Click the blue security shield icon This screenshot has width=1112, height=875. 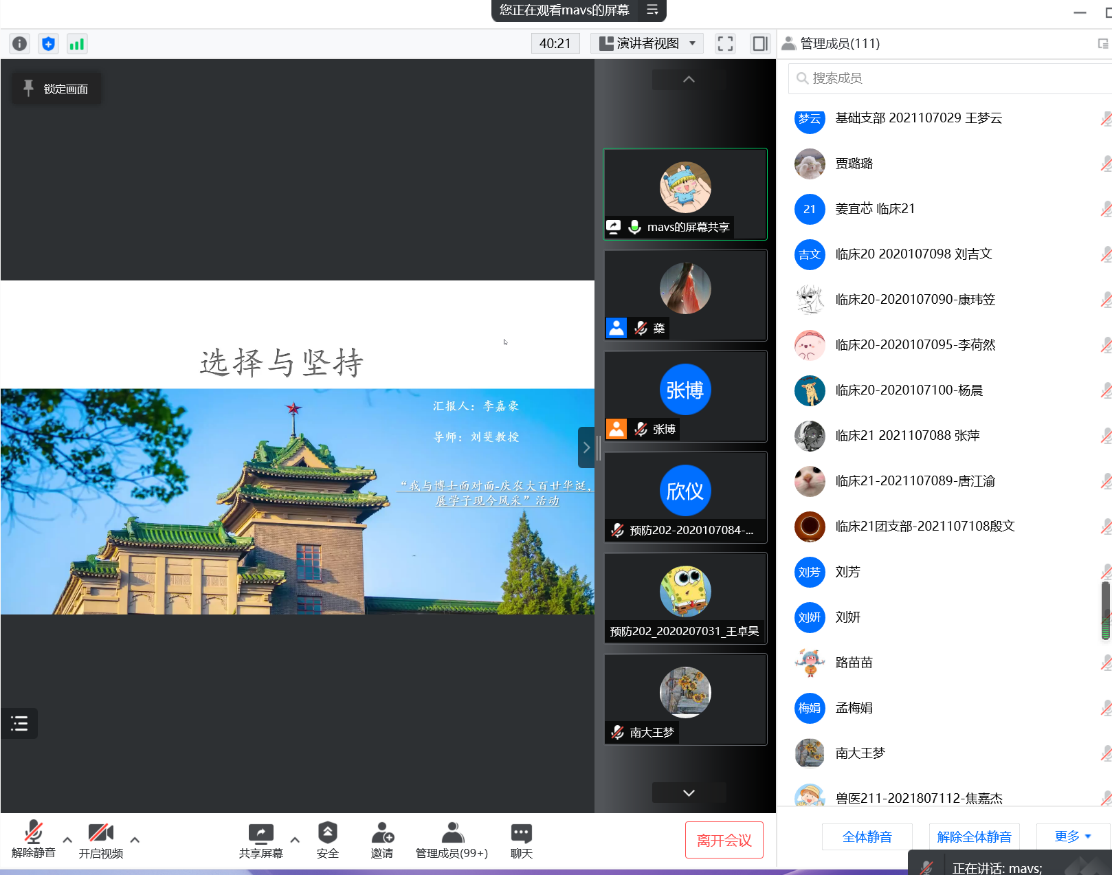pyautogui.click(x=48, y=44)
